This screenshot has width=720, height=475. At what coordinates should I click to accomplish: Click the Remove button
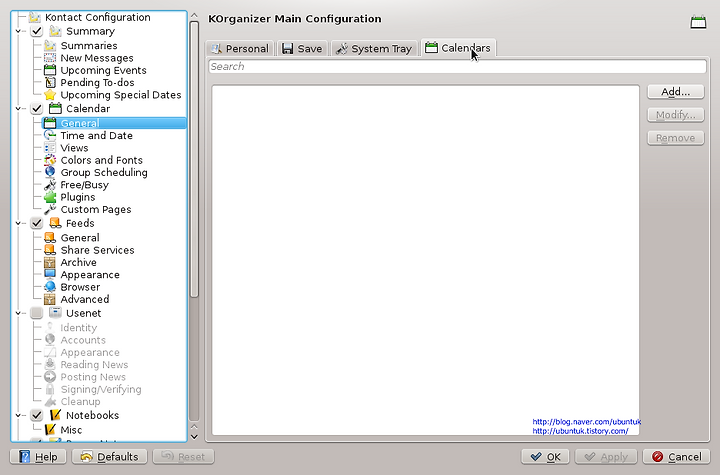[x=675, y=138]
